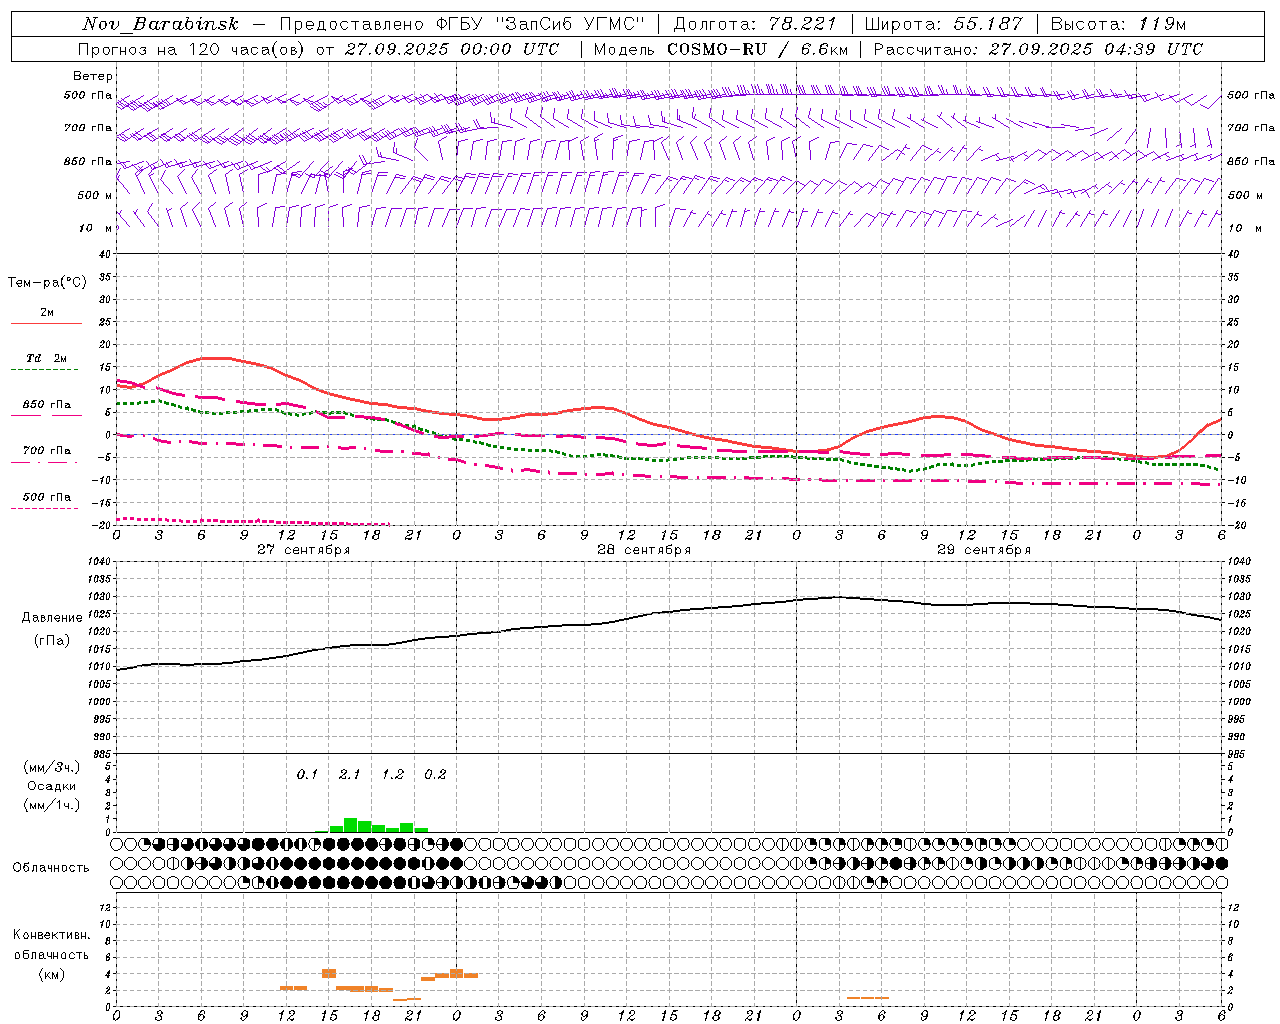Screen dimensions: 1280x1024
Task: Select the 850 гПа temperature legend entry
Action: (46, 408)
